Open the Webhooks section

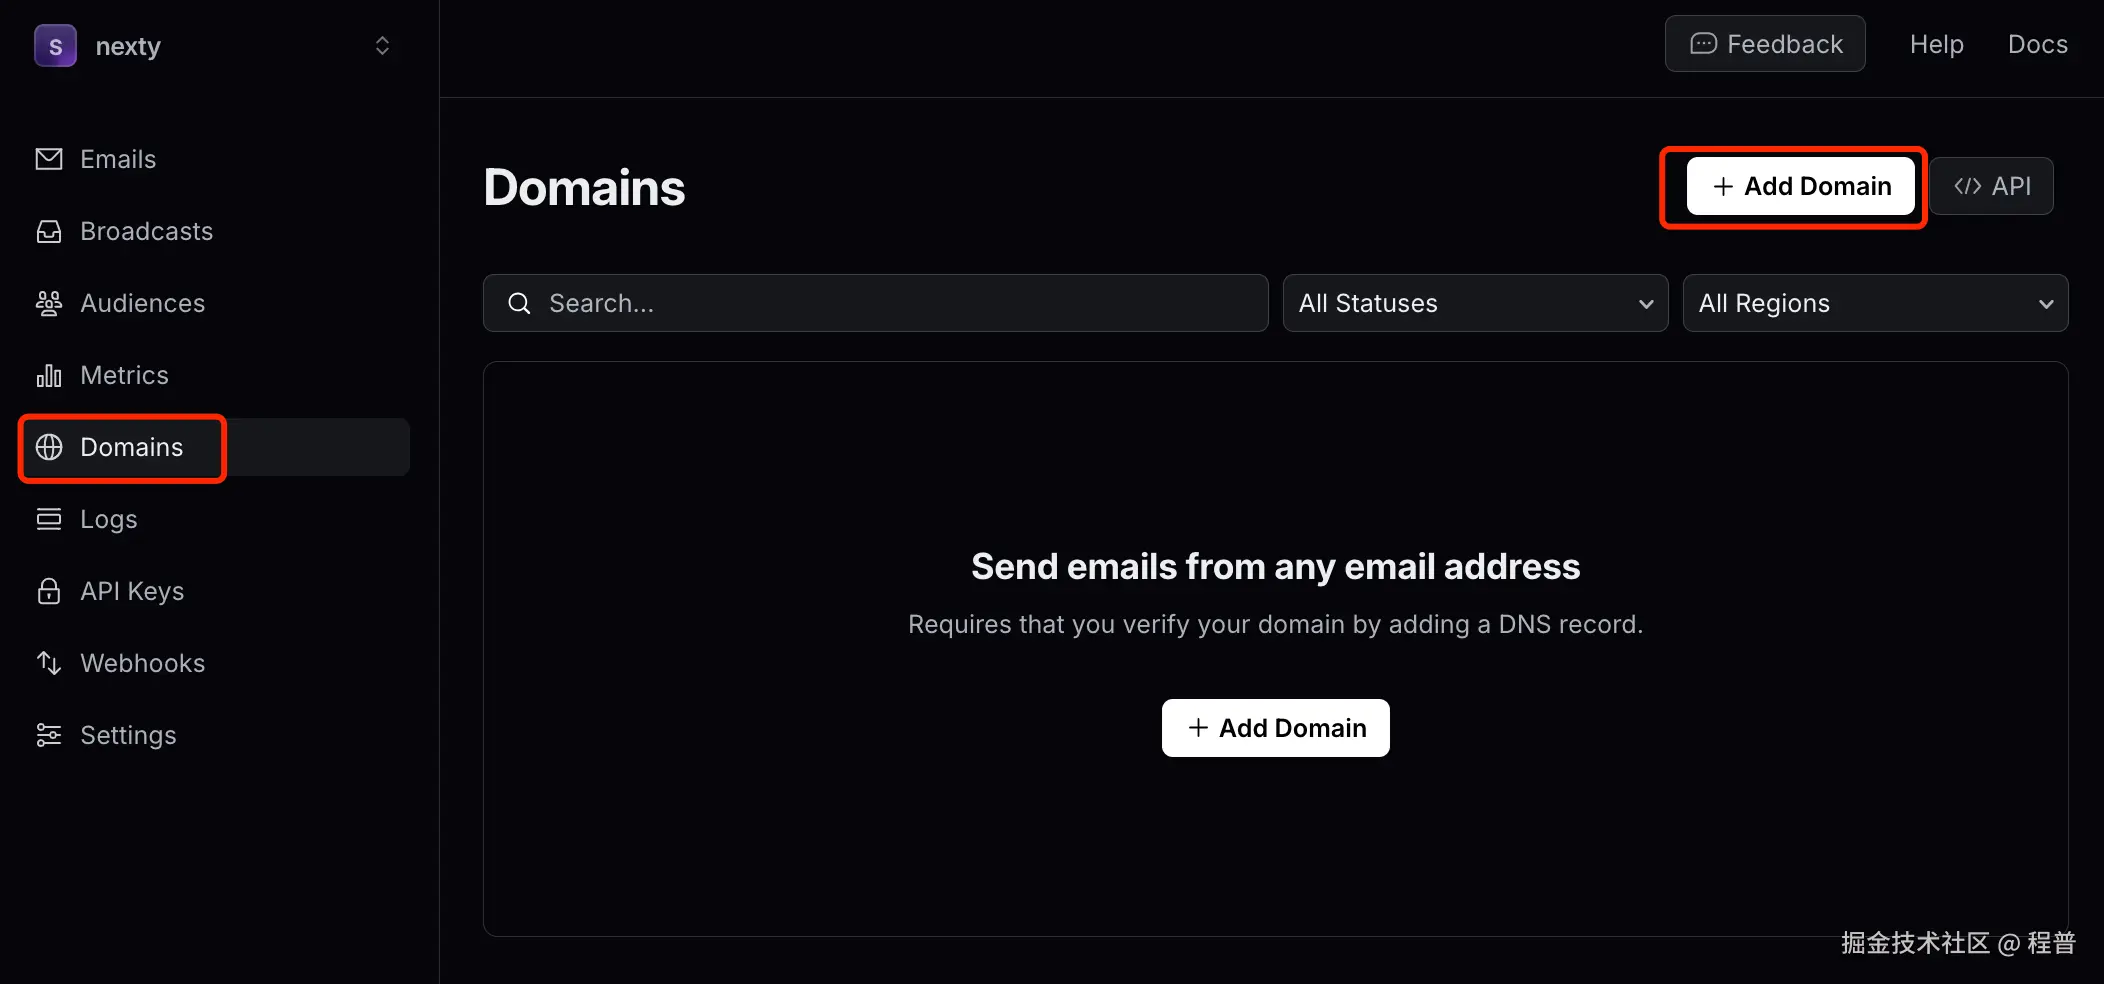click(x=142, y=662)
